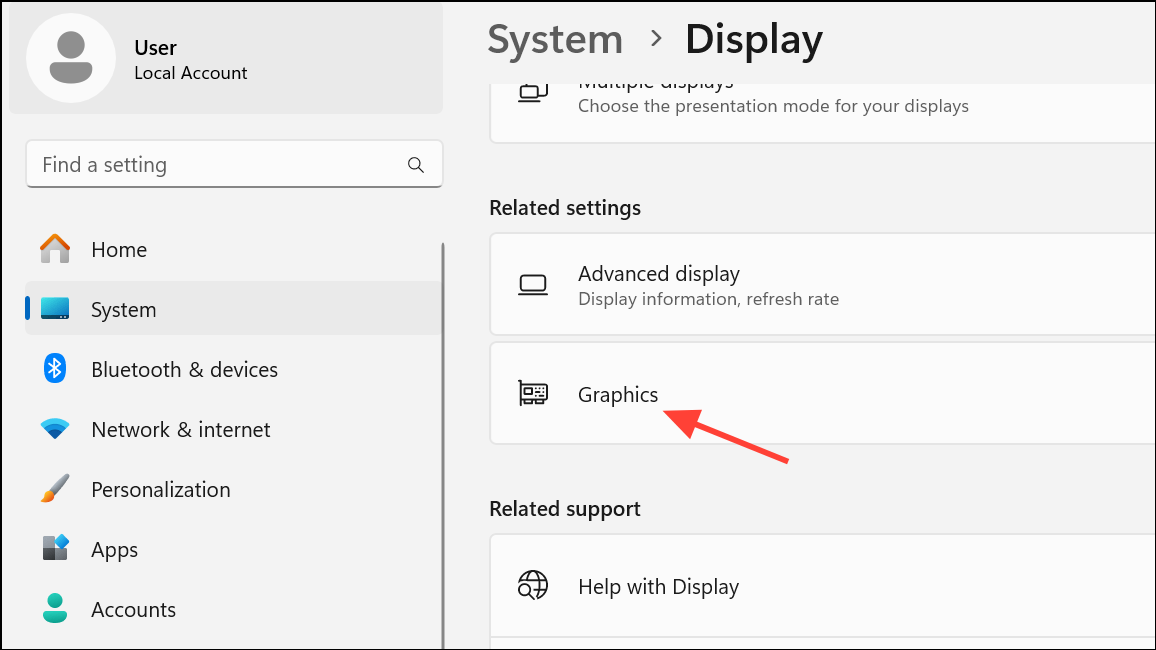Click the GPU icon next to Graphics
This screenshot has width=1156, height=650.
pos(534,393)
